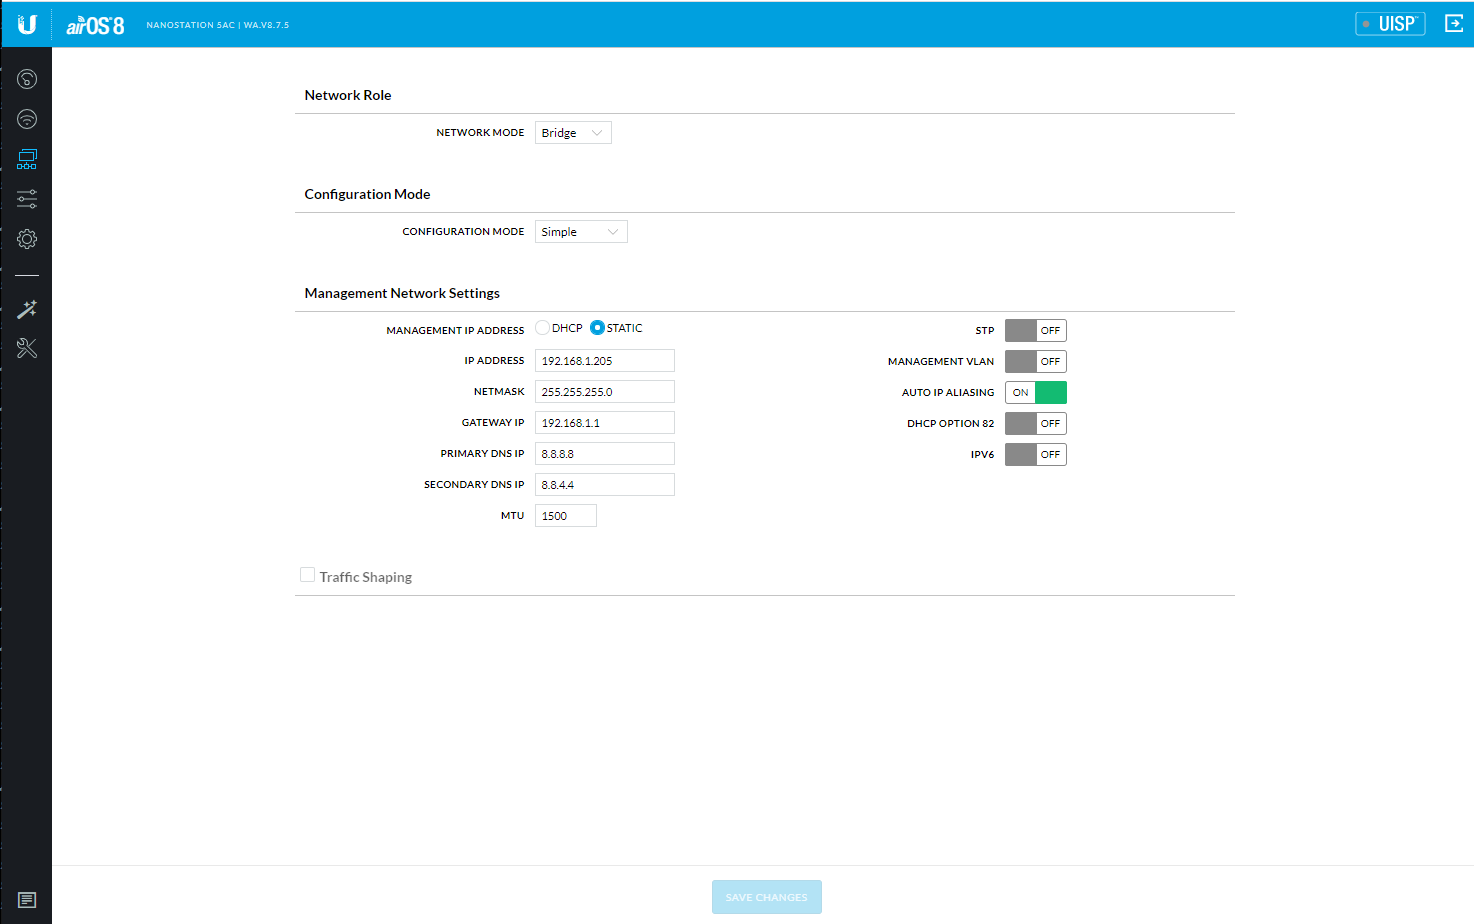Disable the Auto IP Aliasing toggle

pos(1035,392)
